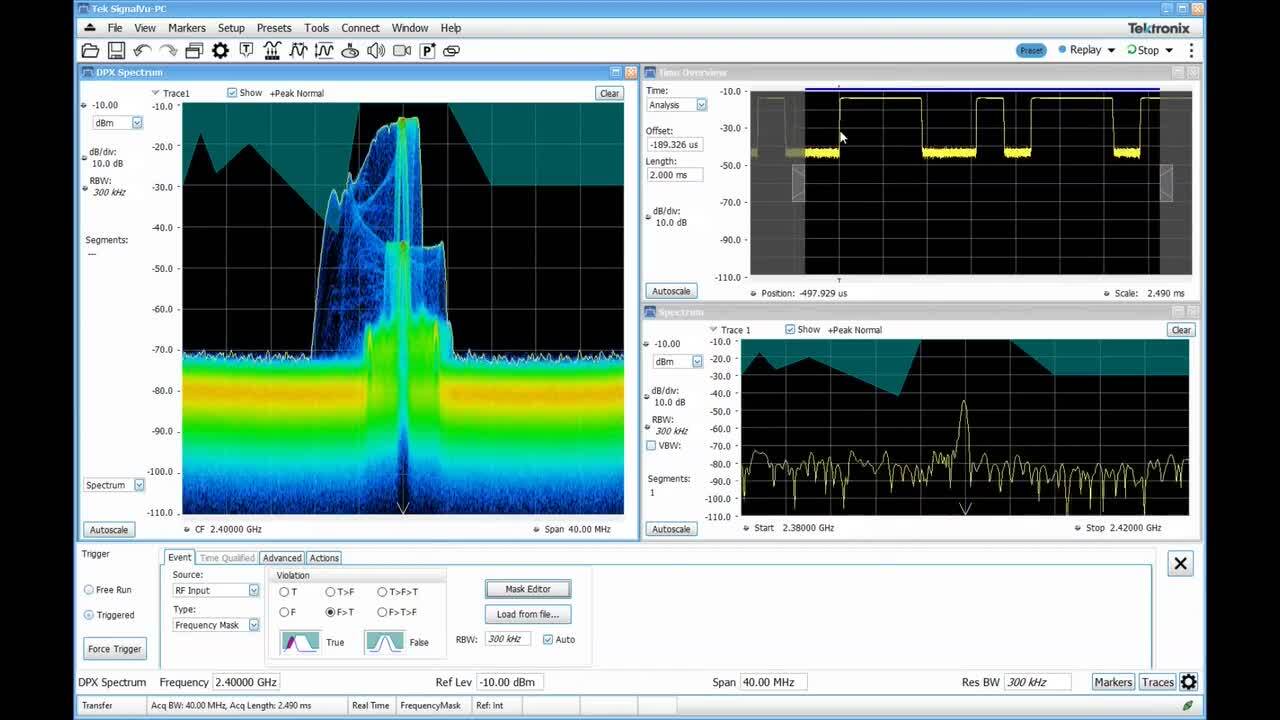Uncheck the Auto checkbox next to RBW
The height and width of the screenshot is (720, 1280).
546,639
